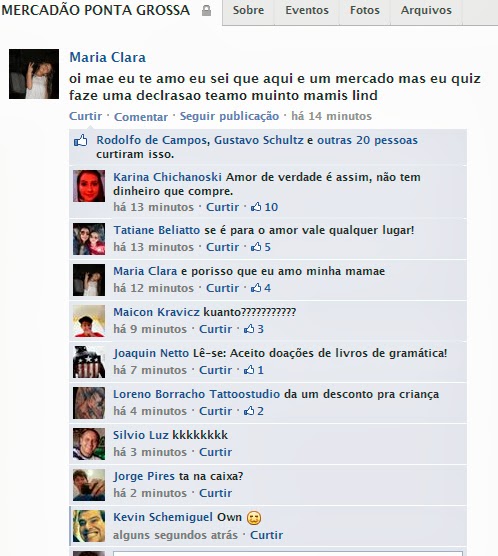Click like-count icon on Loreno Borracho Tattoostudio's comment
Image resolution: width=498 pixels, height=556 pixels.
249,411
